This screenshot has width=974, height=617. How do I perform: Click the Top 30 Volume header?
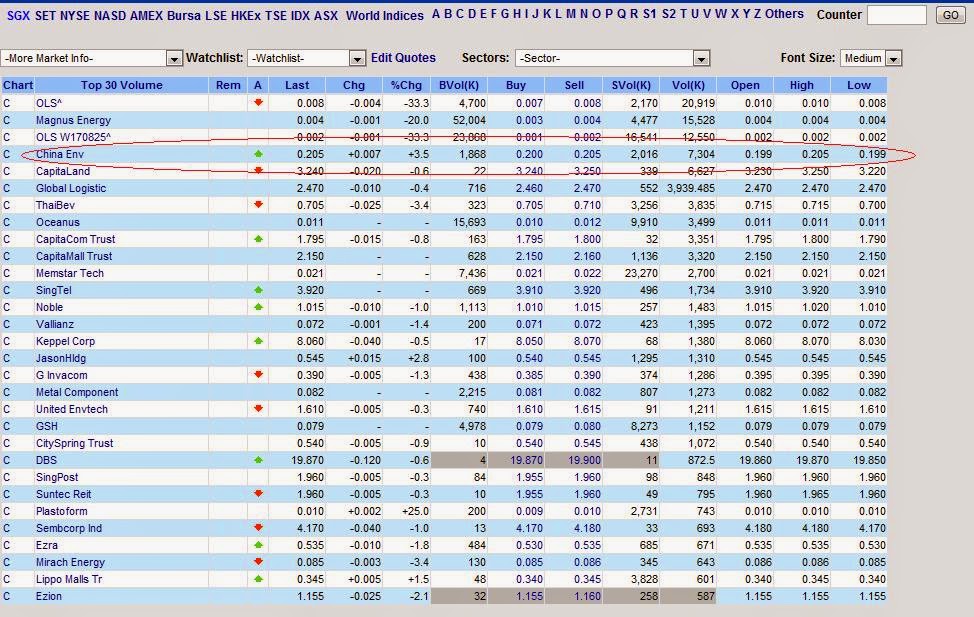(122, 85)
